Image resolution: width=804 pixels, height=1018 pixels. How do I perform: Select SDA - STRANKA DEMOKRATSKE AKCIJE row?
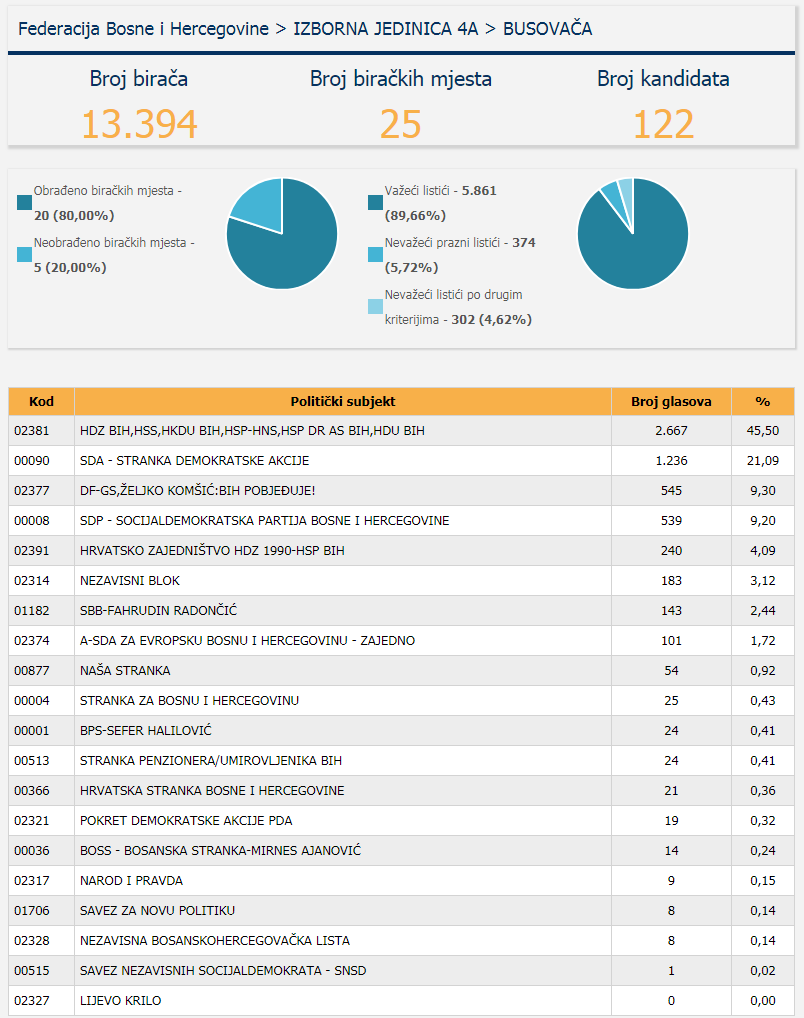tap(194, 461)
